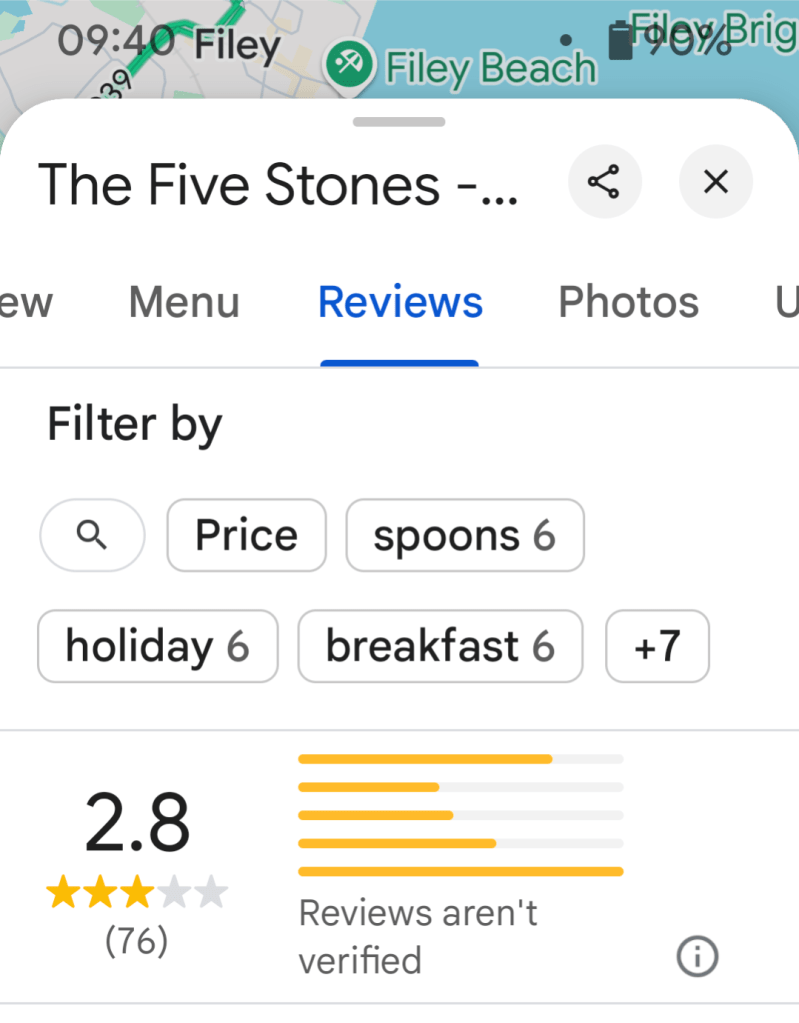Pull up the sheet drag handle
The height and width of the screenshot is (1023, 799).
[399, 122]
